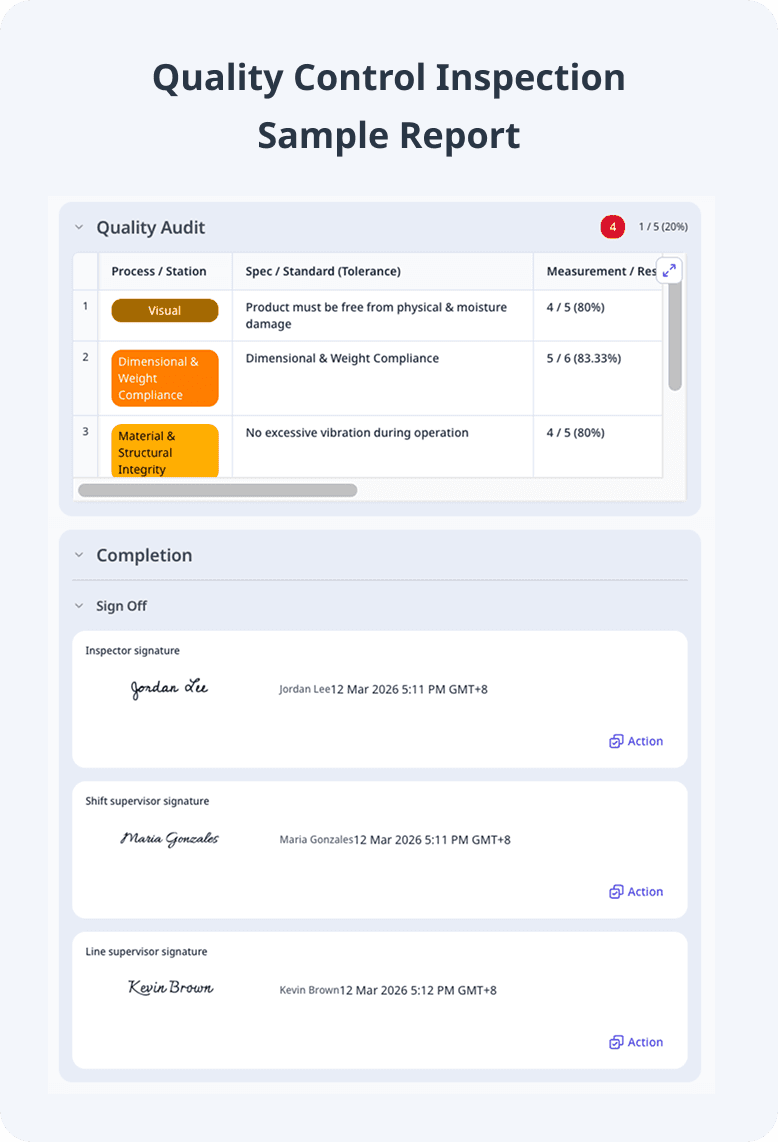This screenshot has height=1142, width=778.
Task: Click the table expand-to-fullscreen icon
Action: point(669,270)
